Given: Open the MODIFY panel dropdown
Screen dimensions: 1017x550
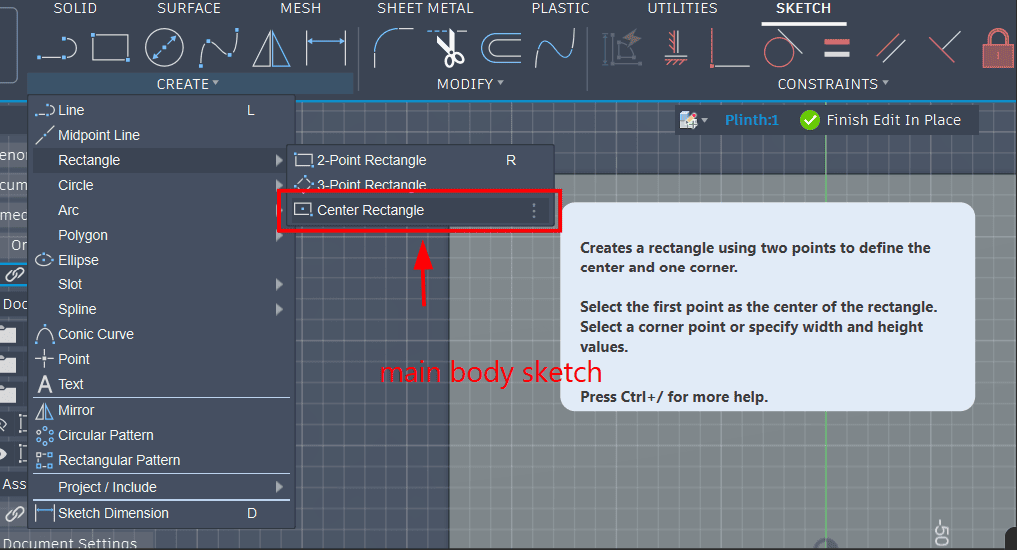Looking at the screenshot, I should 470,84.
